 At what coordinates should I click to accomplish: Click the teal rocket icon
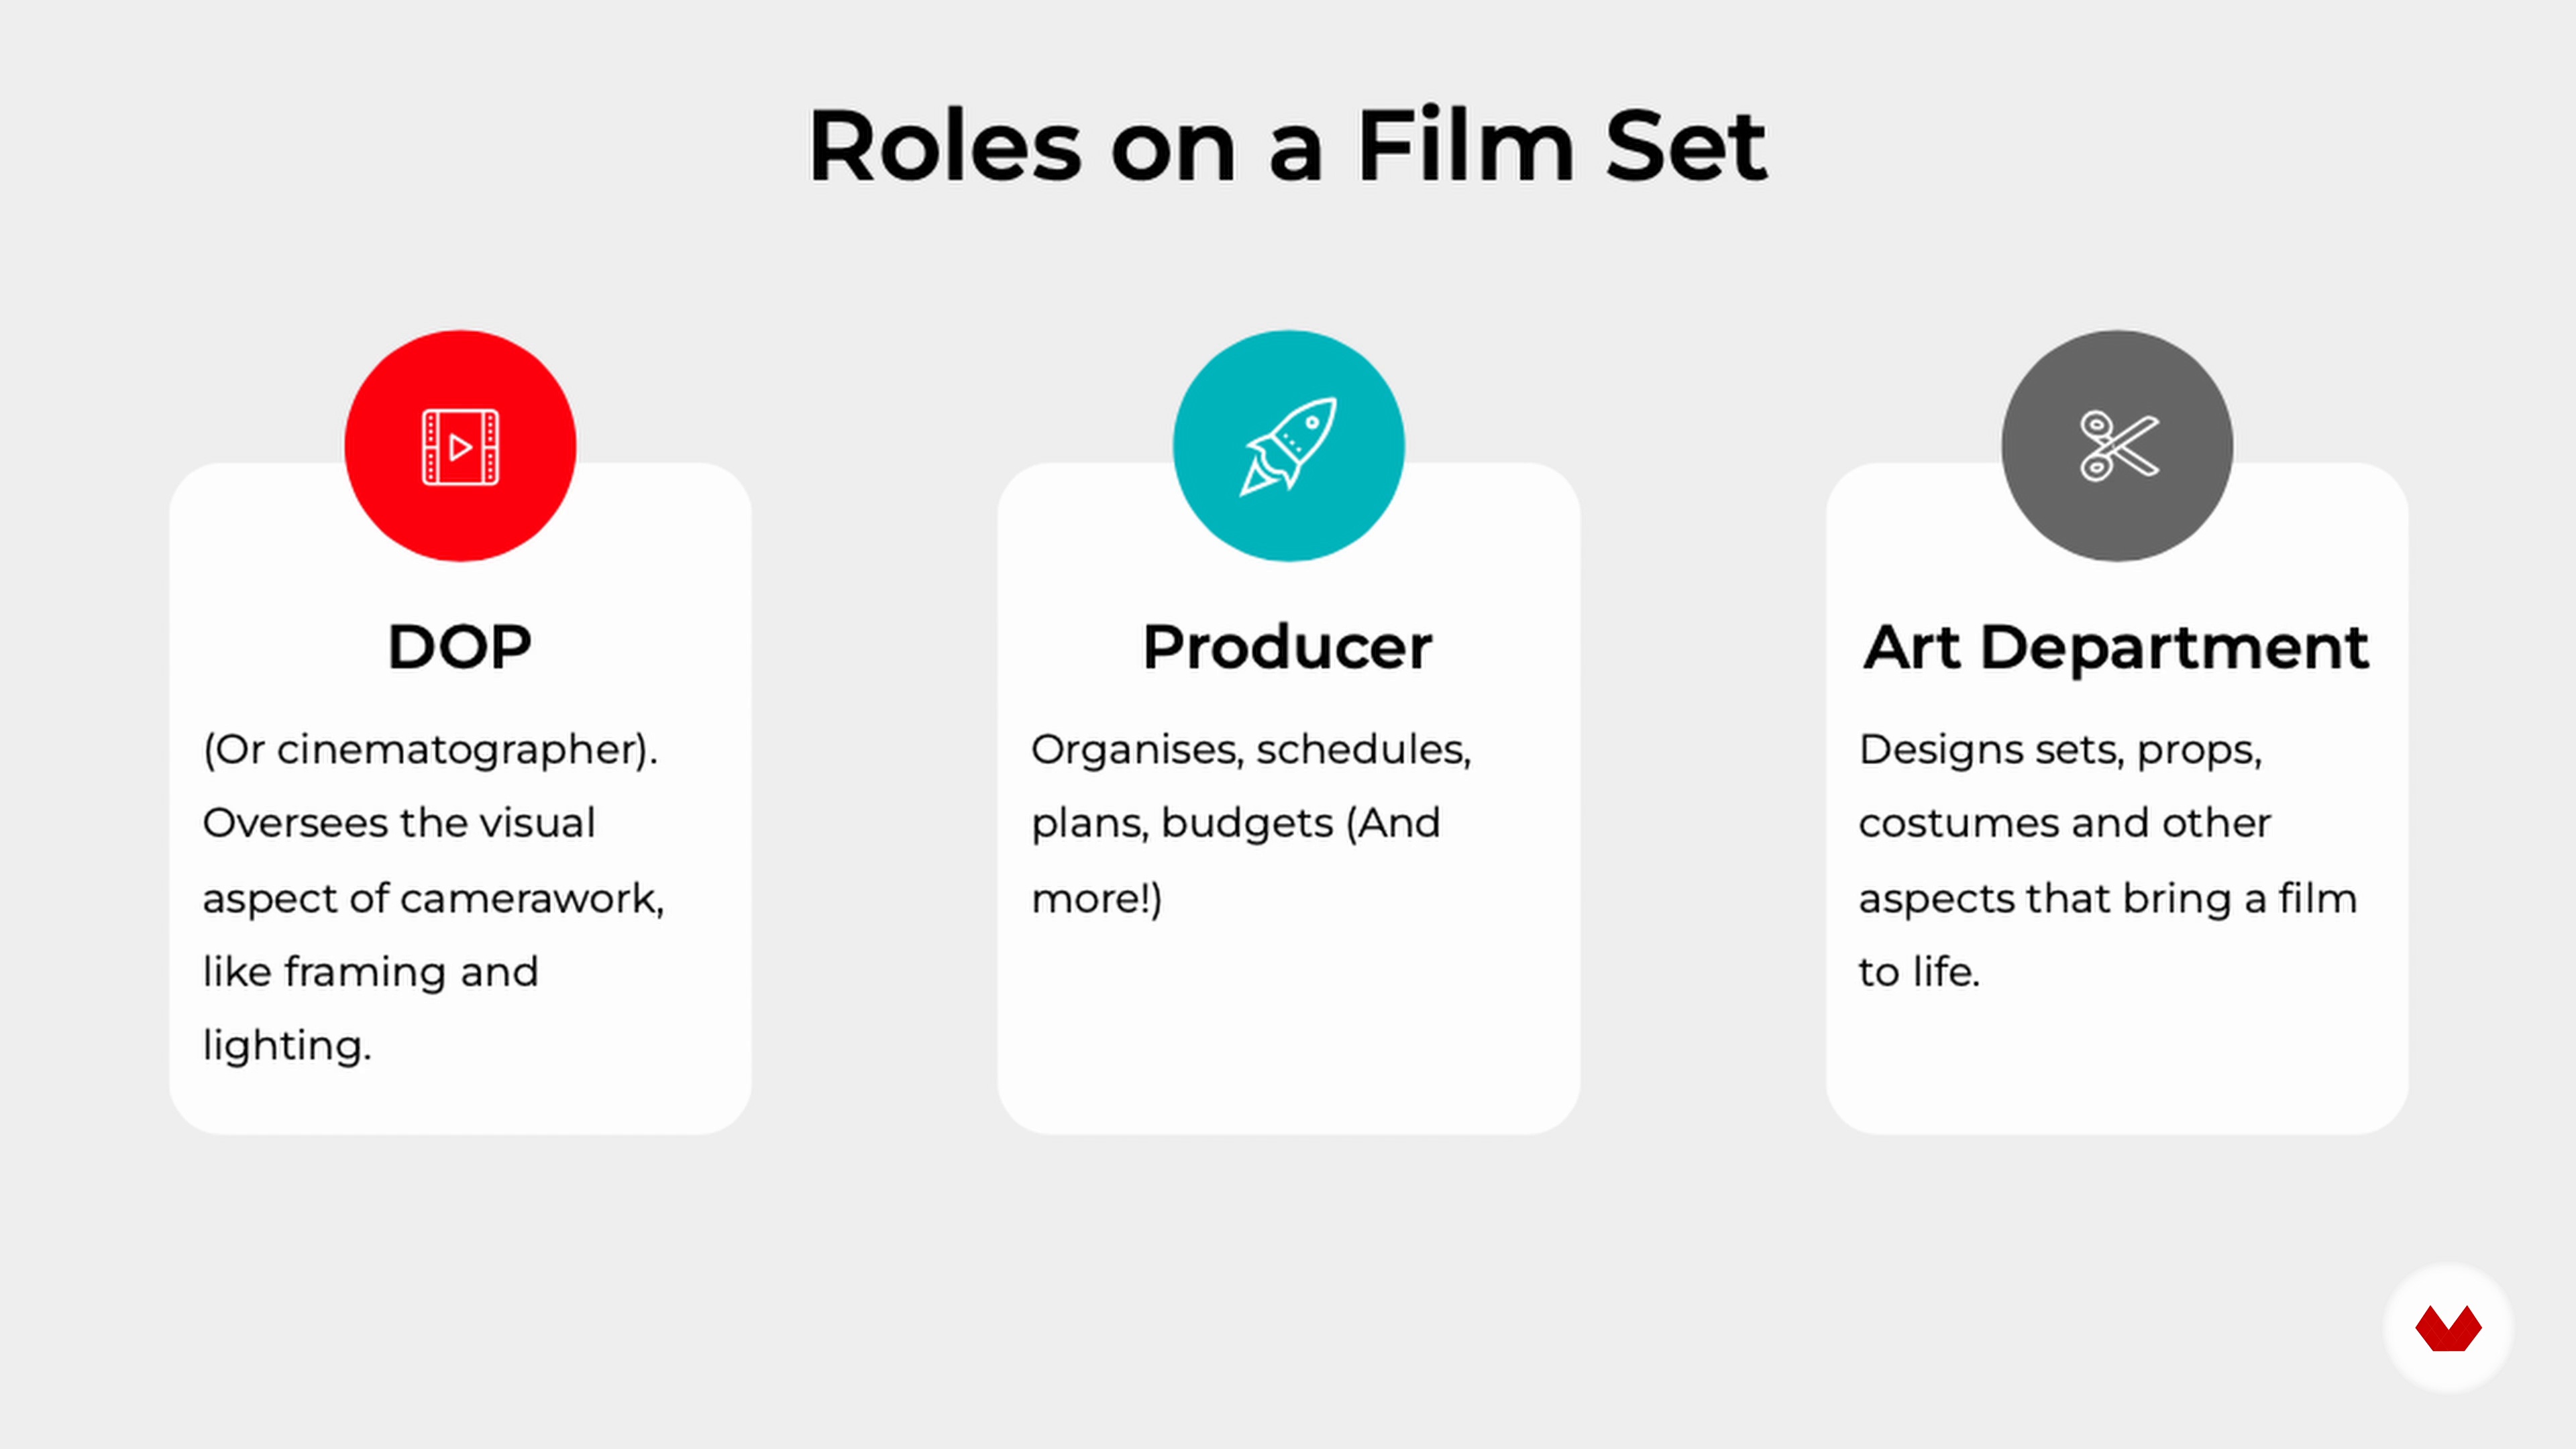point(1288,446)
